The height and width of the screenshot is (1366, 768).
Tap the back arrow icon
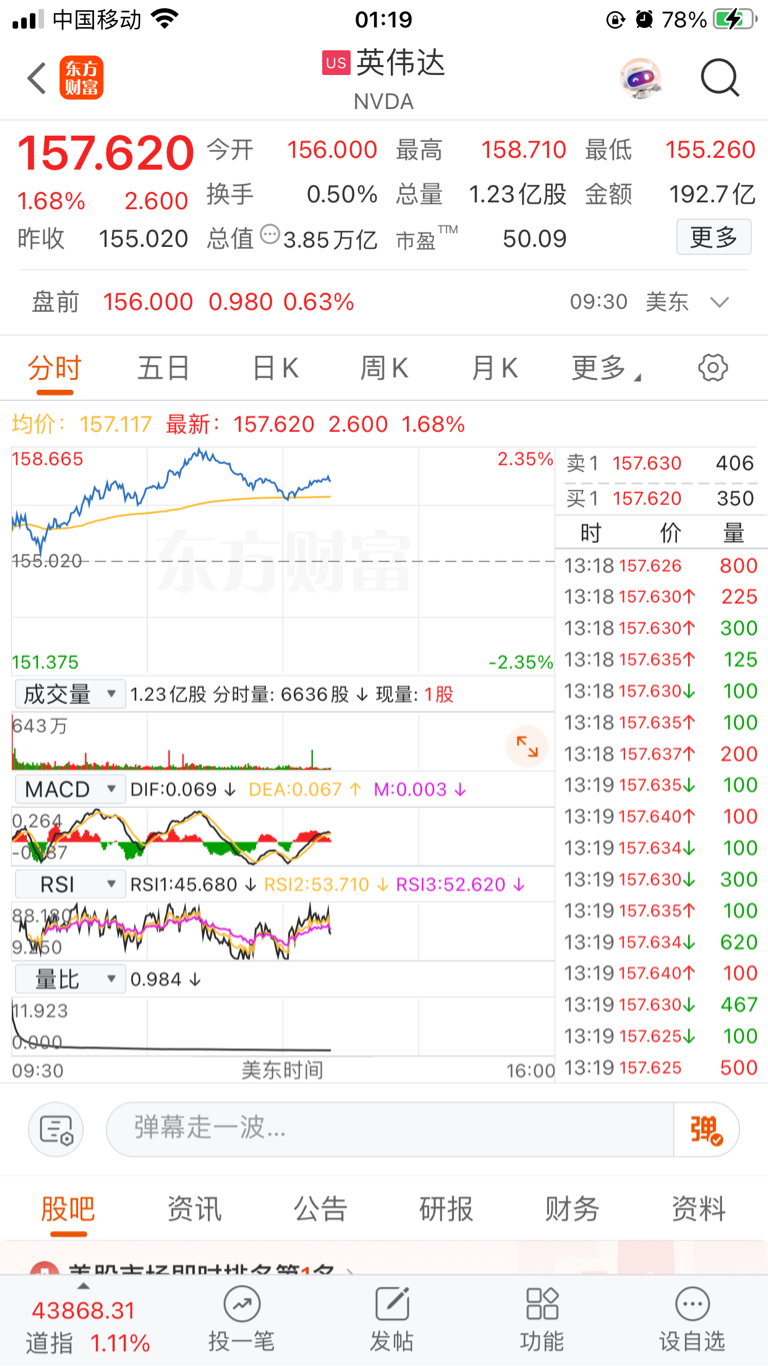pyautogui.click(x=37, y=77)
